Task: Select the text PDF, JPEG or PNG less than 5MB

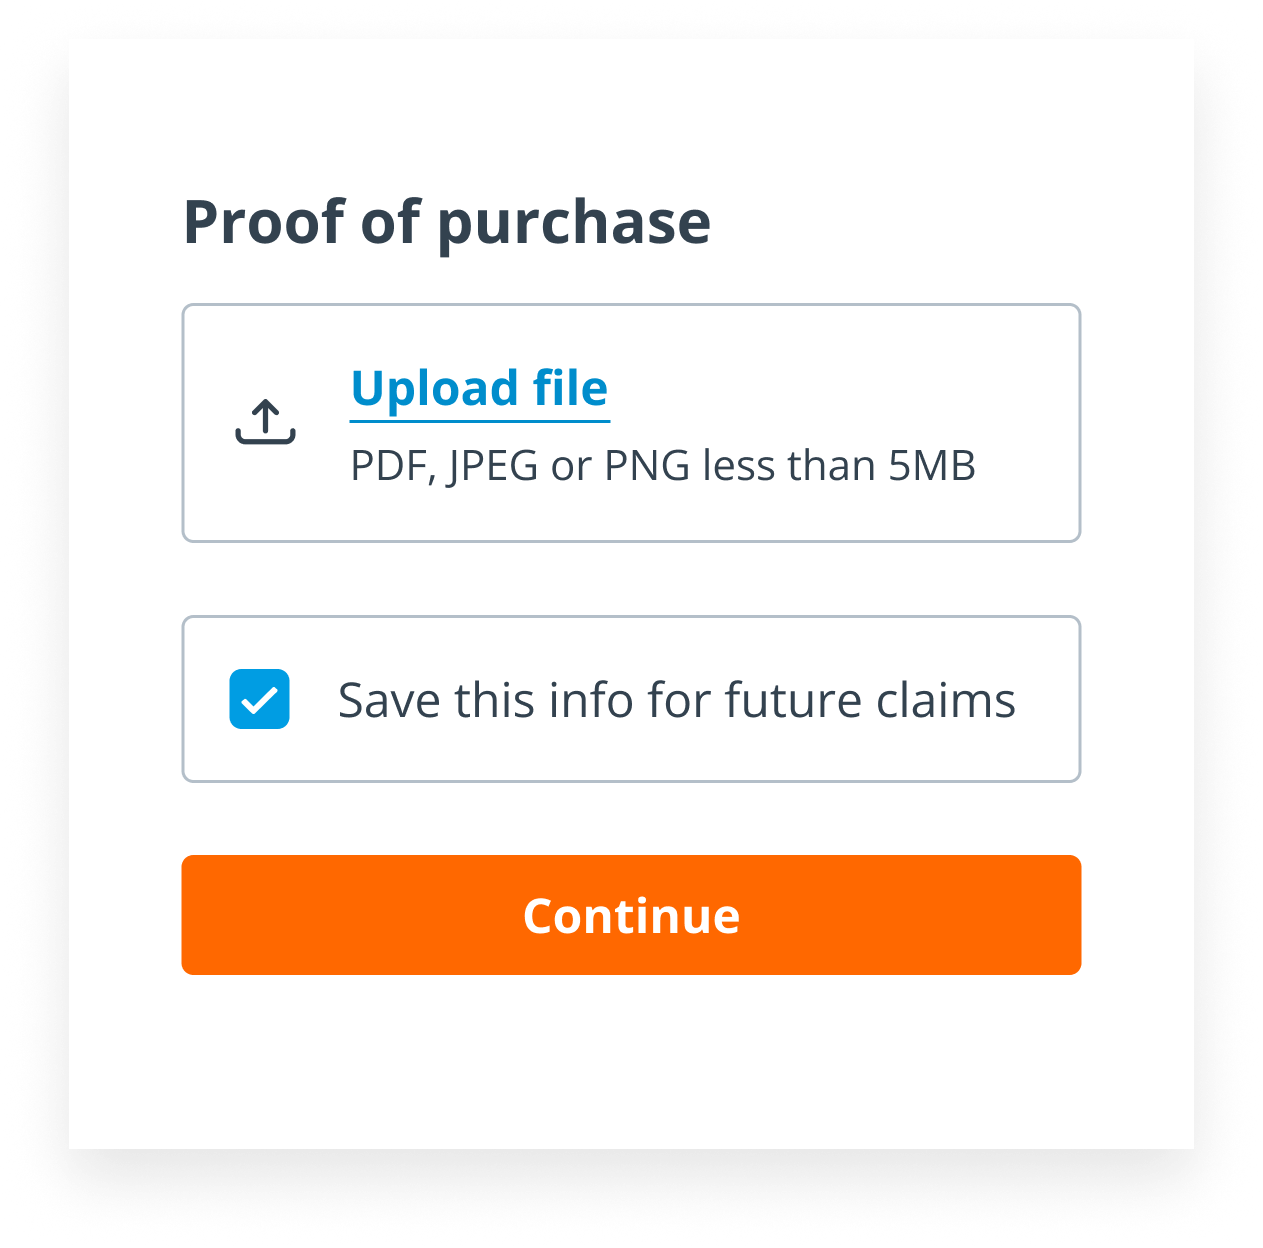Action: click(x=662, y=464)
